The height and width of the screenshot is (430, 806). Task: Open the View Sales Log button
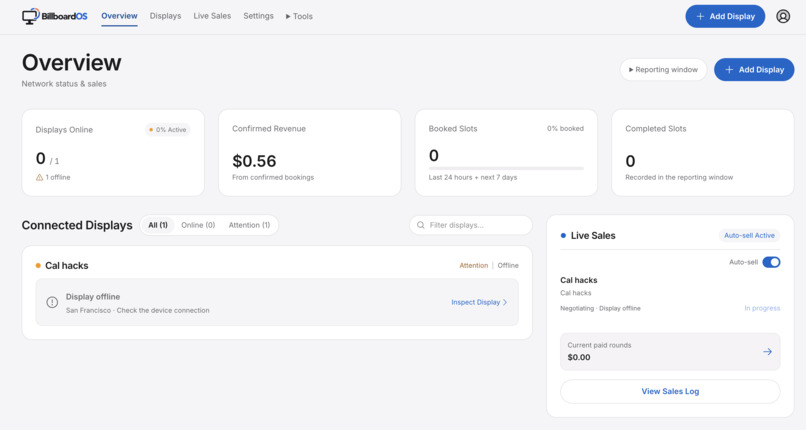tap(670, 391)
